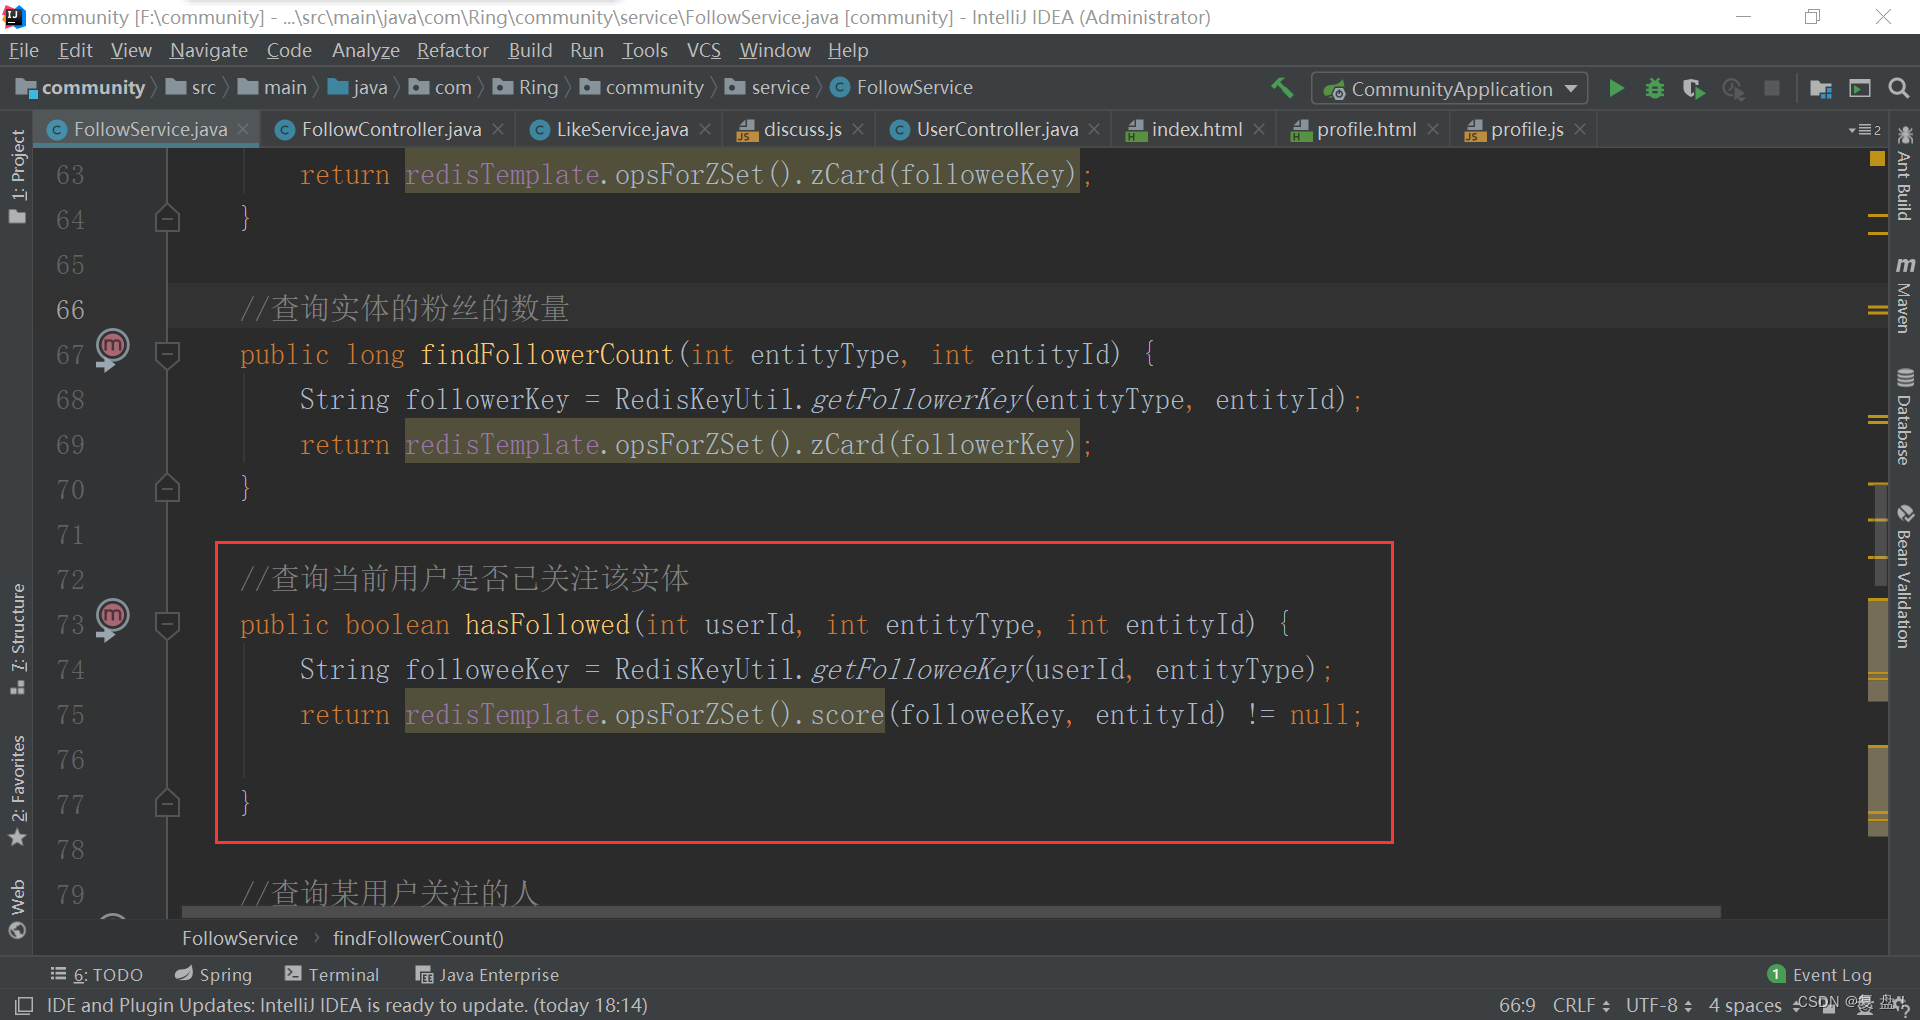Click the Ring package breadcrumb
Image resolution: width=1920 pixels, height=1020 pixels.
pyautogui.click(x=526, y=88)
